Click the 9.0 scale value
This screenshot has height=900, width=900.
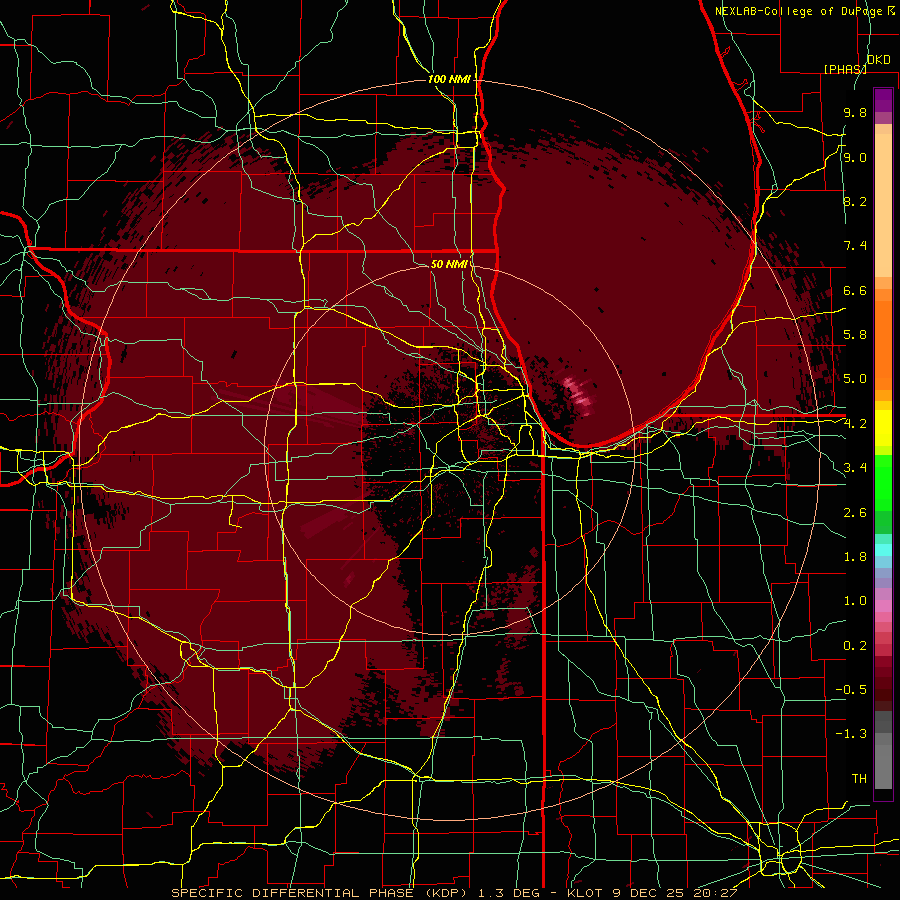pyautogui.click(x=855, y=157)
